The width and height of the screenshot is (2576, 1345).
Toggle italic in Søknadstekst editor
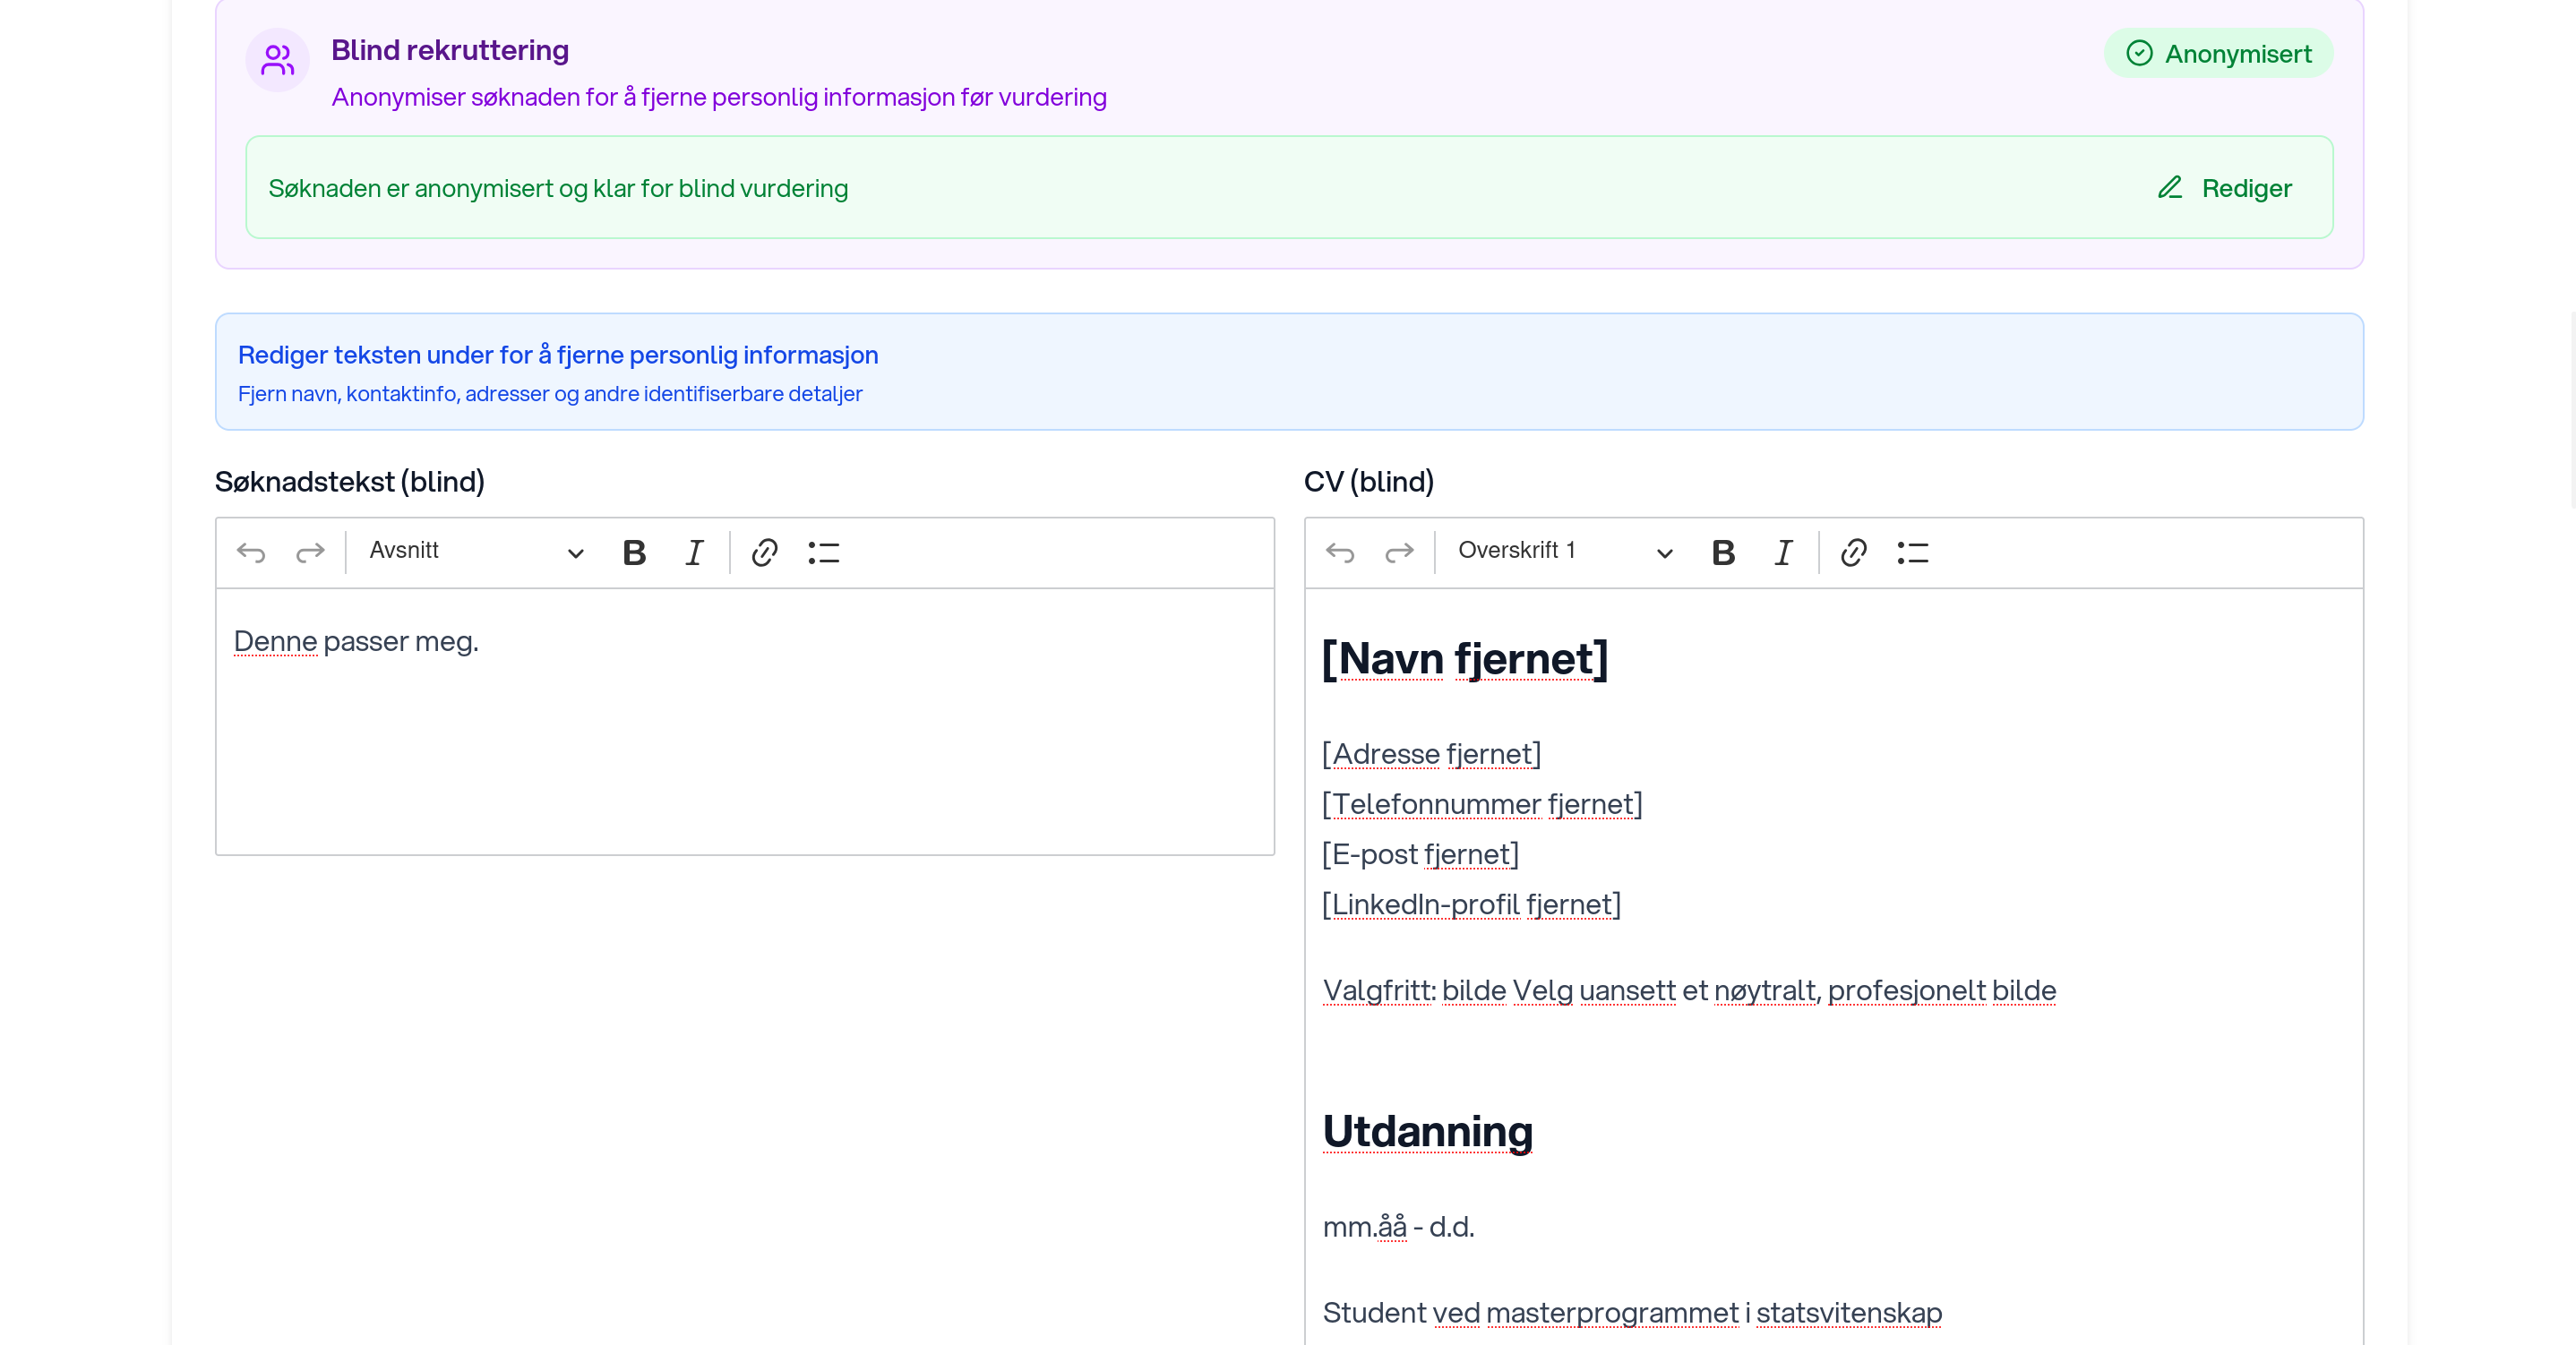(694, 552)
